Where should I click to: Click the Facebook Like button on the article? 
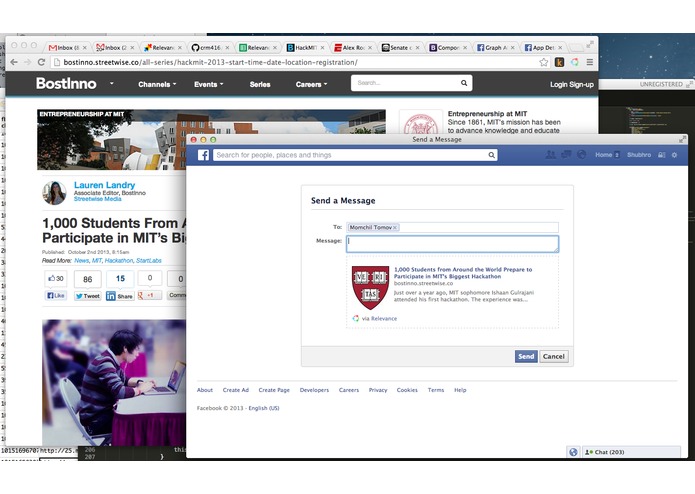pos(56,296)
